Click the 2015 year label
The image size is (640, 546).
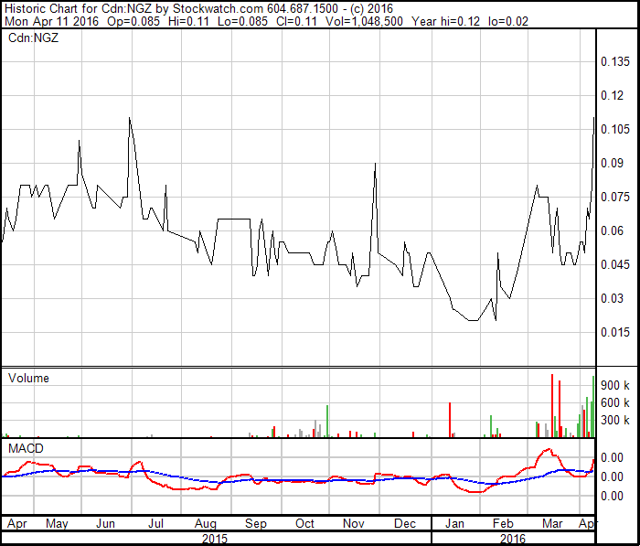pos(215,539)
